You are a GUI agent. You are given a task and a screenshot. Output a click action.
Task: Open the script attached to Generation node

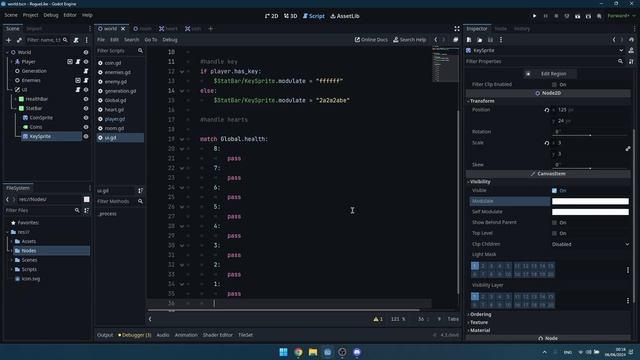[x=86, y=71]
